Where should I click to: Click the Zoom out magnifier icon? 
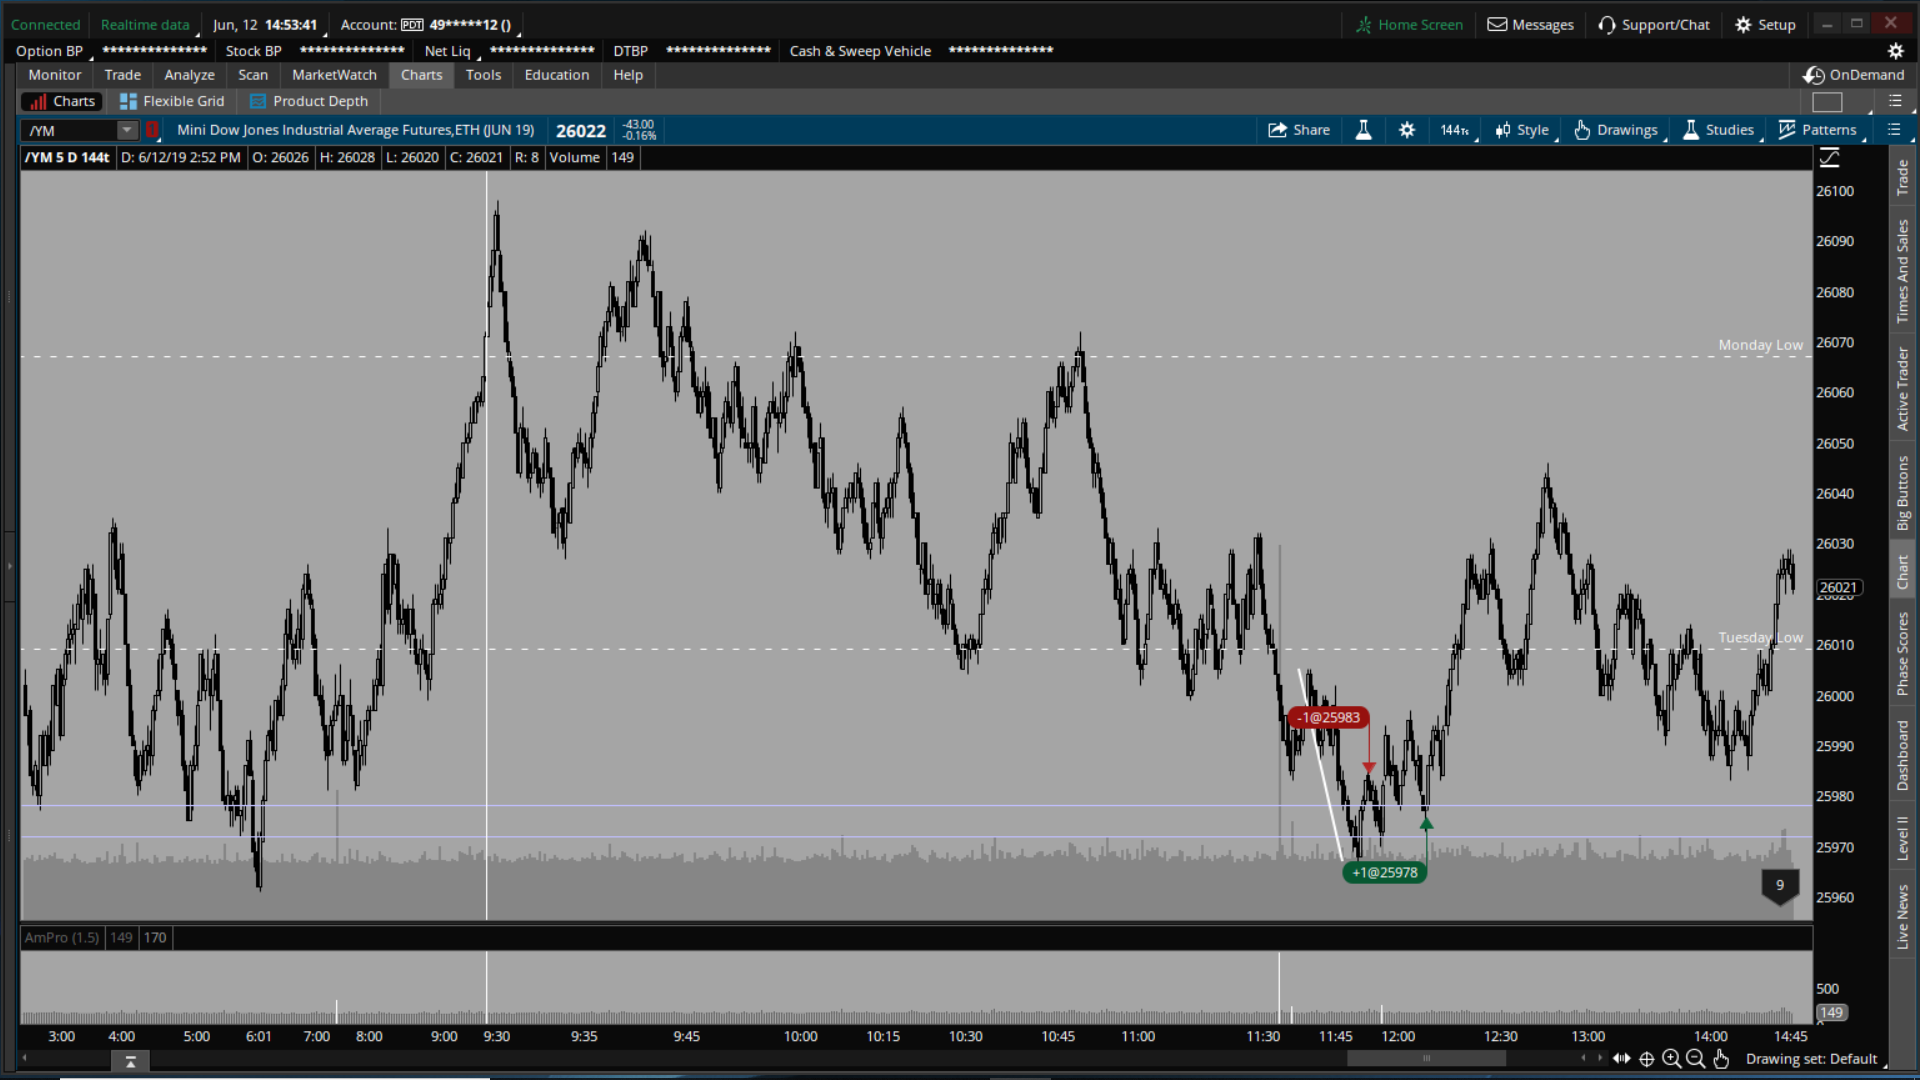tap(1695, 1059)
